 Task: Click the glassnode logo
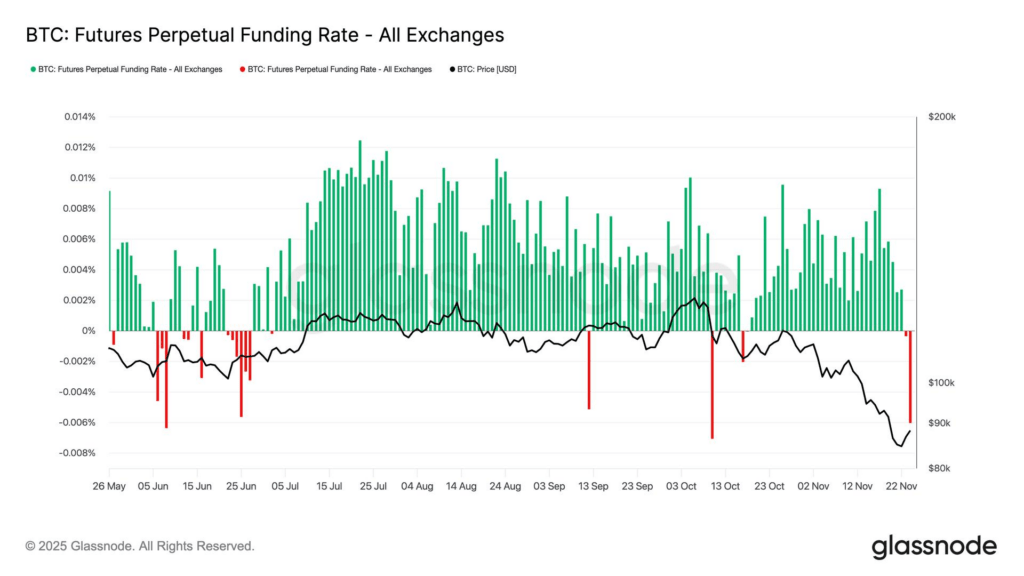[933, 546]
